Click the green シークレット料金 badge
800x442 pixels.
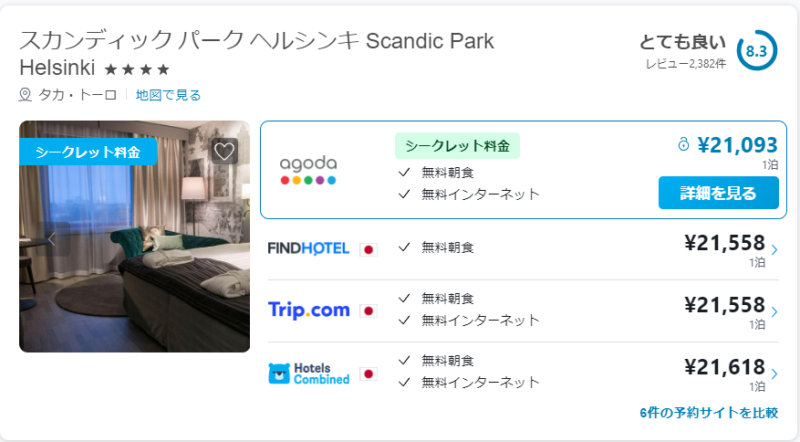[x=457, y=146]
